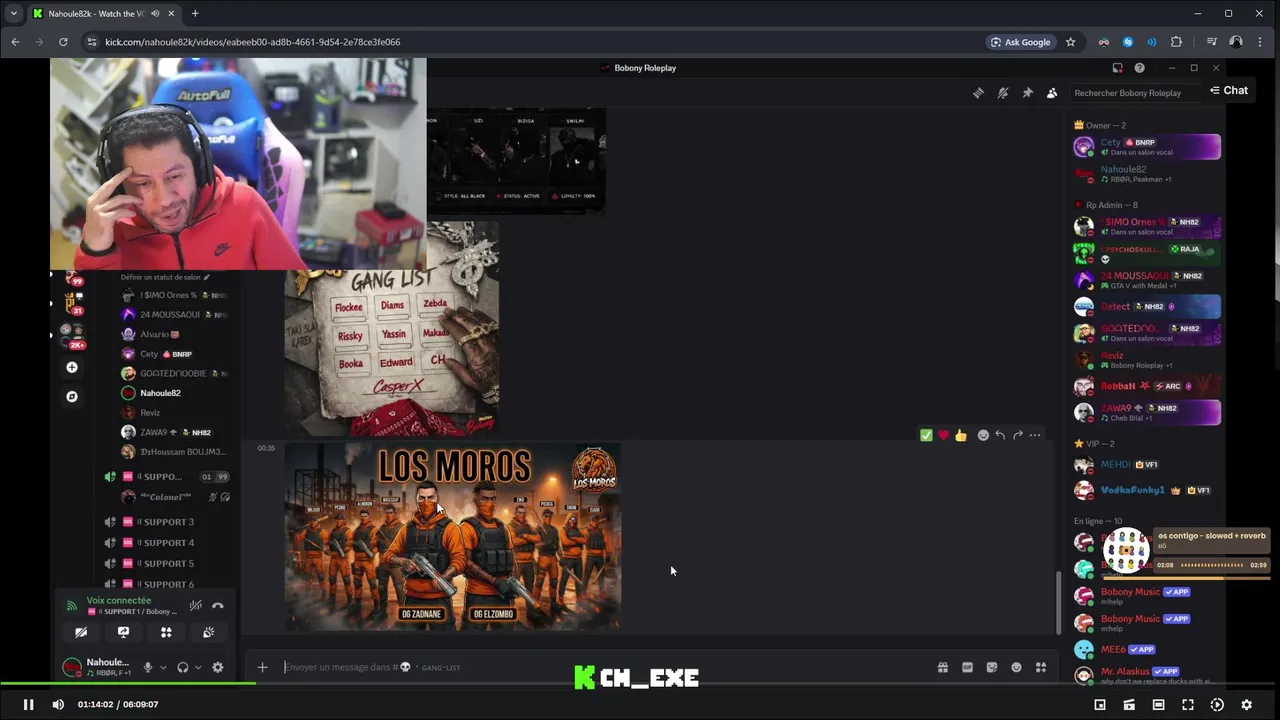
Task: Open VodkaFunky1 profile in member list
Action: point(1146,490)
